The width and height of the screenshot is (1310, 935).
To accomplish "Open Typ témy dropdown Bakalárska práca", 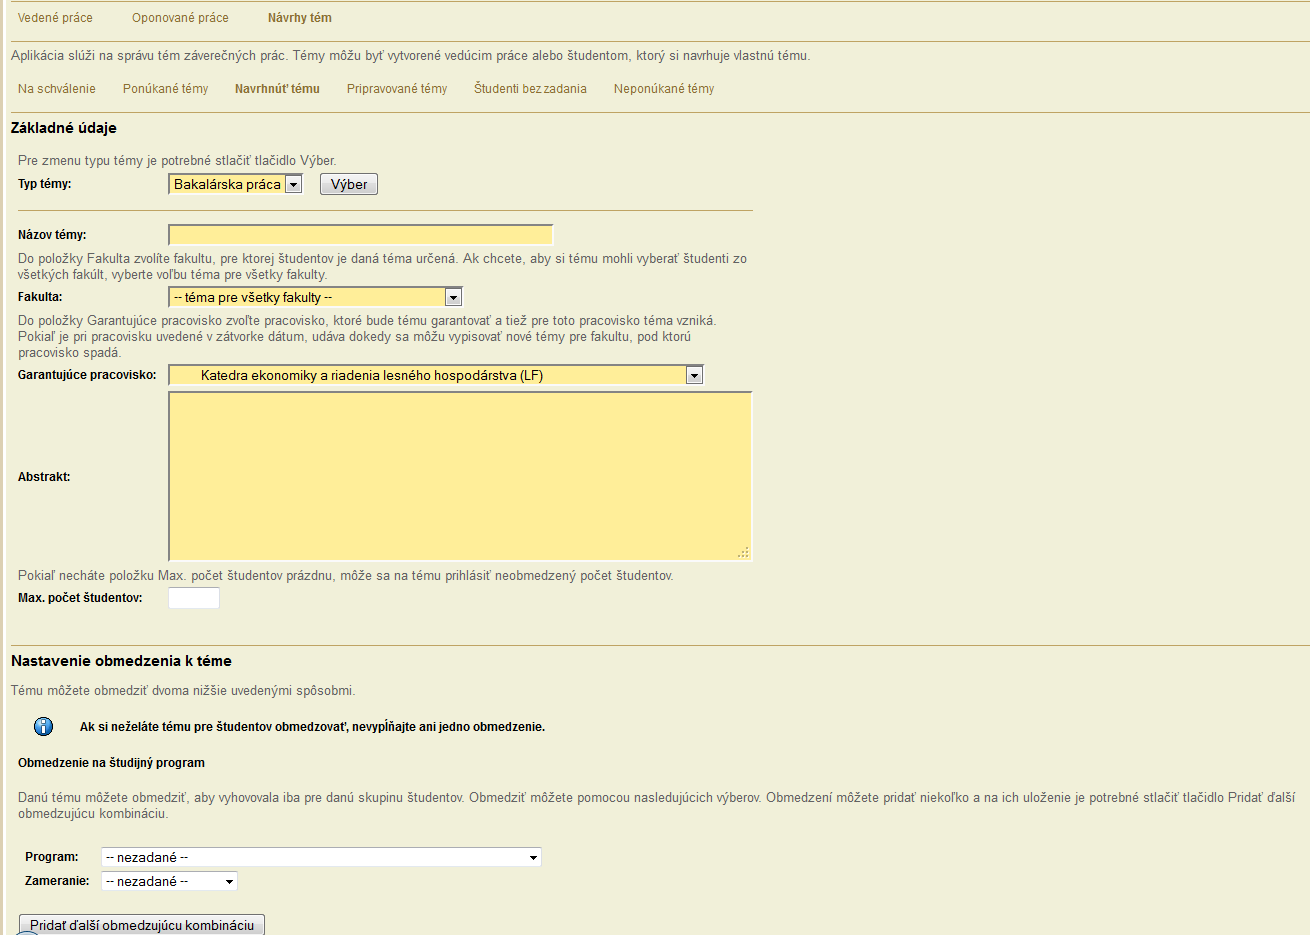I will (236, 184).
